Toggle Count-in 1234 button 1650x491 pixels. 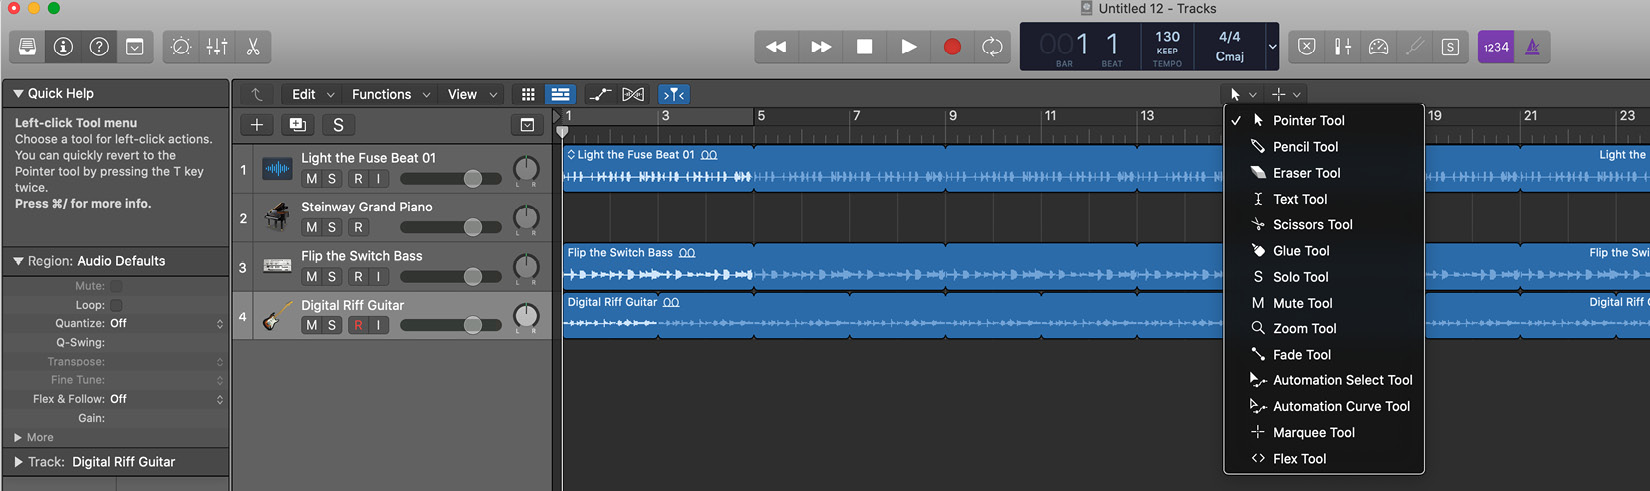pyautogui.click(x=1496, y=47)
